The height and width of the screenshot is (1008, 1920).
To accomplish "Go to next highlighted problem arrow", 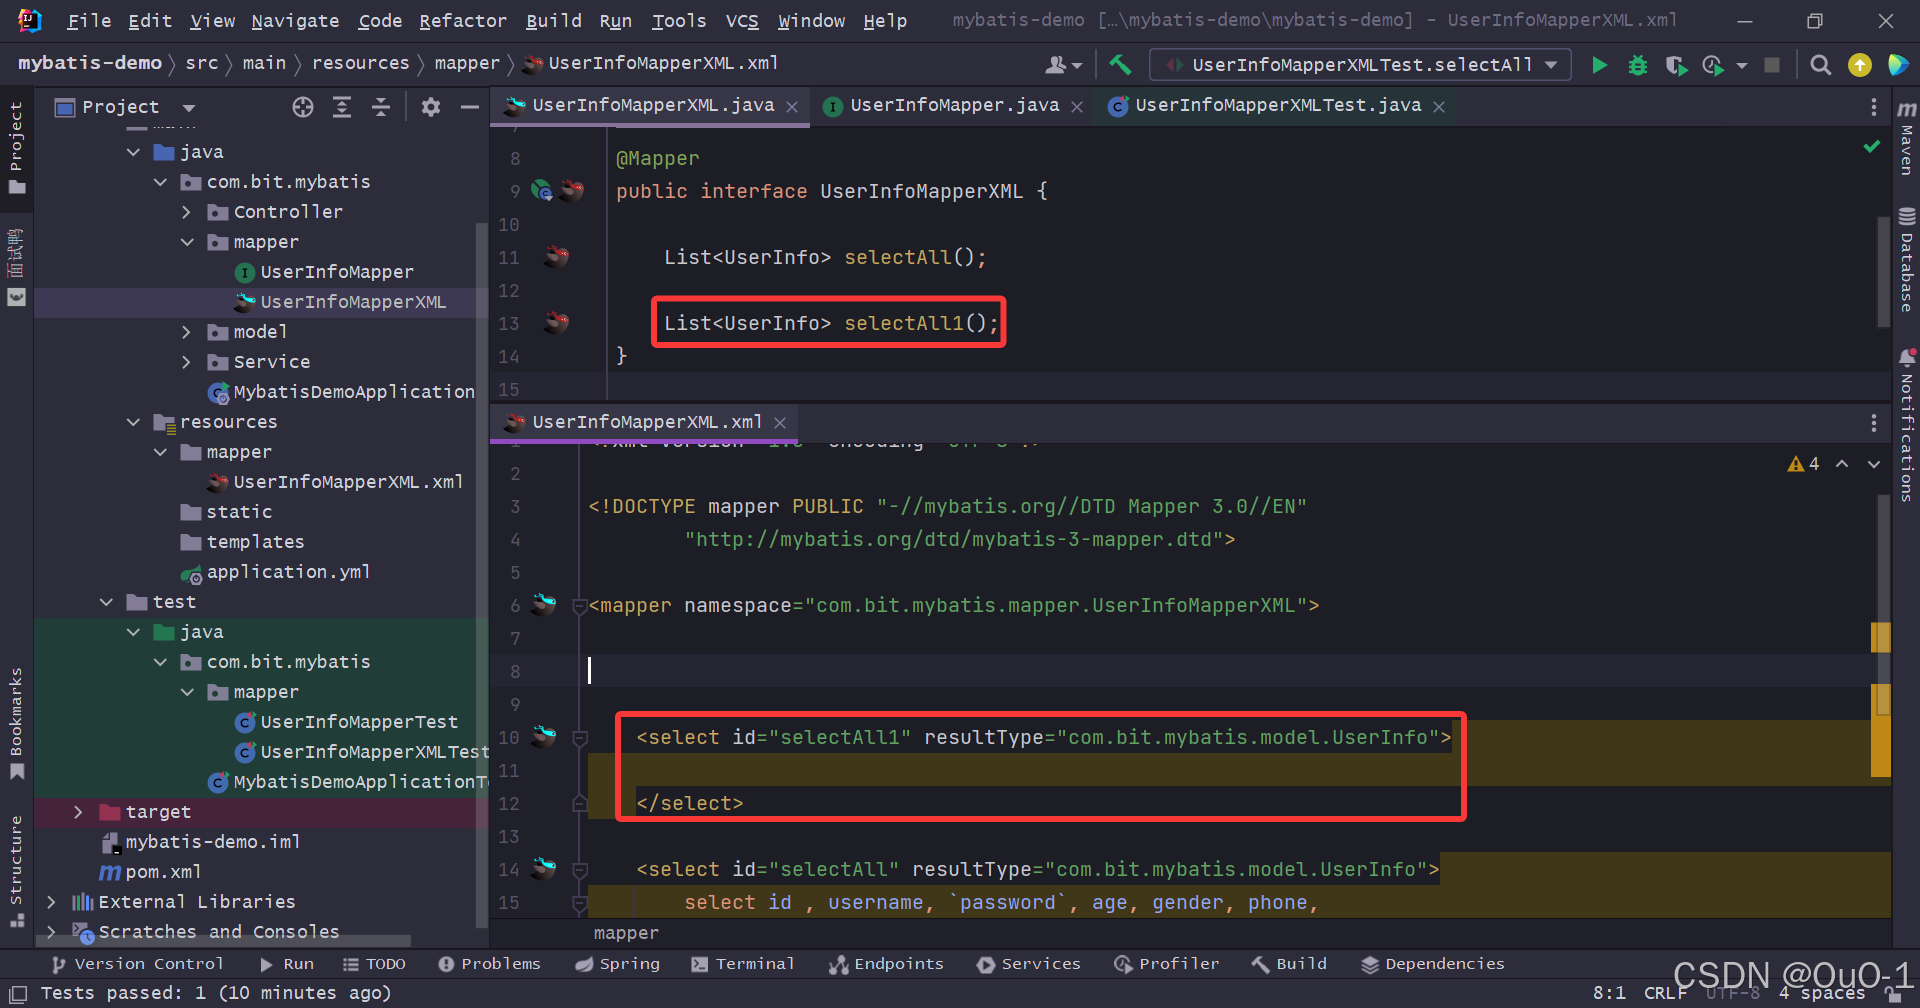I will pos(1874,464).
